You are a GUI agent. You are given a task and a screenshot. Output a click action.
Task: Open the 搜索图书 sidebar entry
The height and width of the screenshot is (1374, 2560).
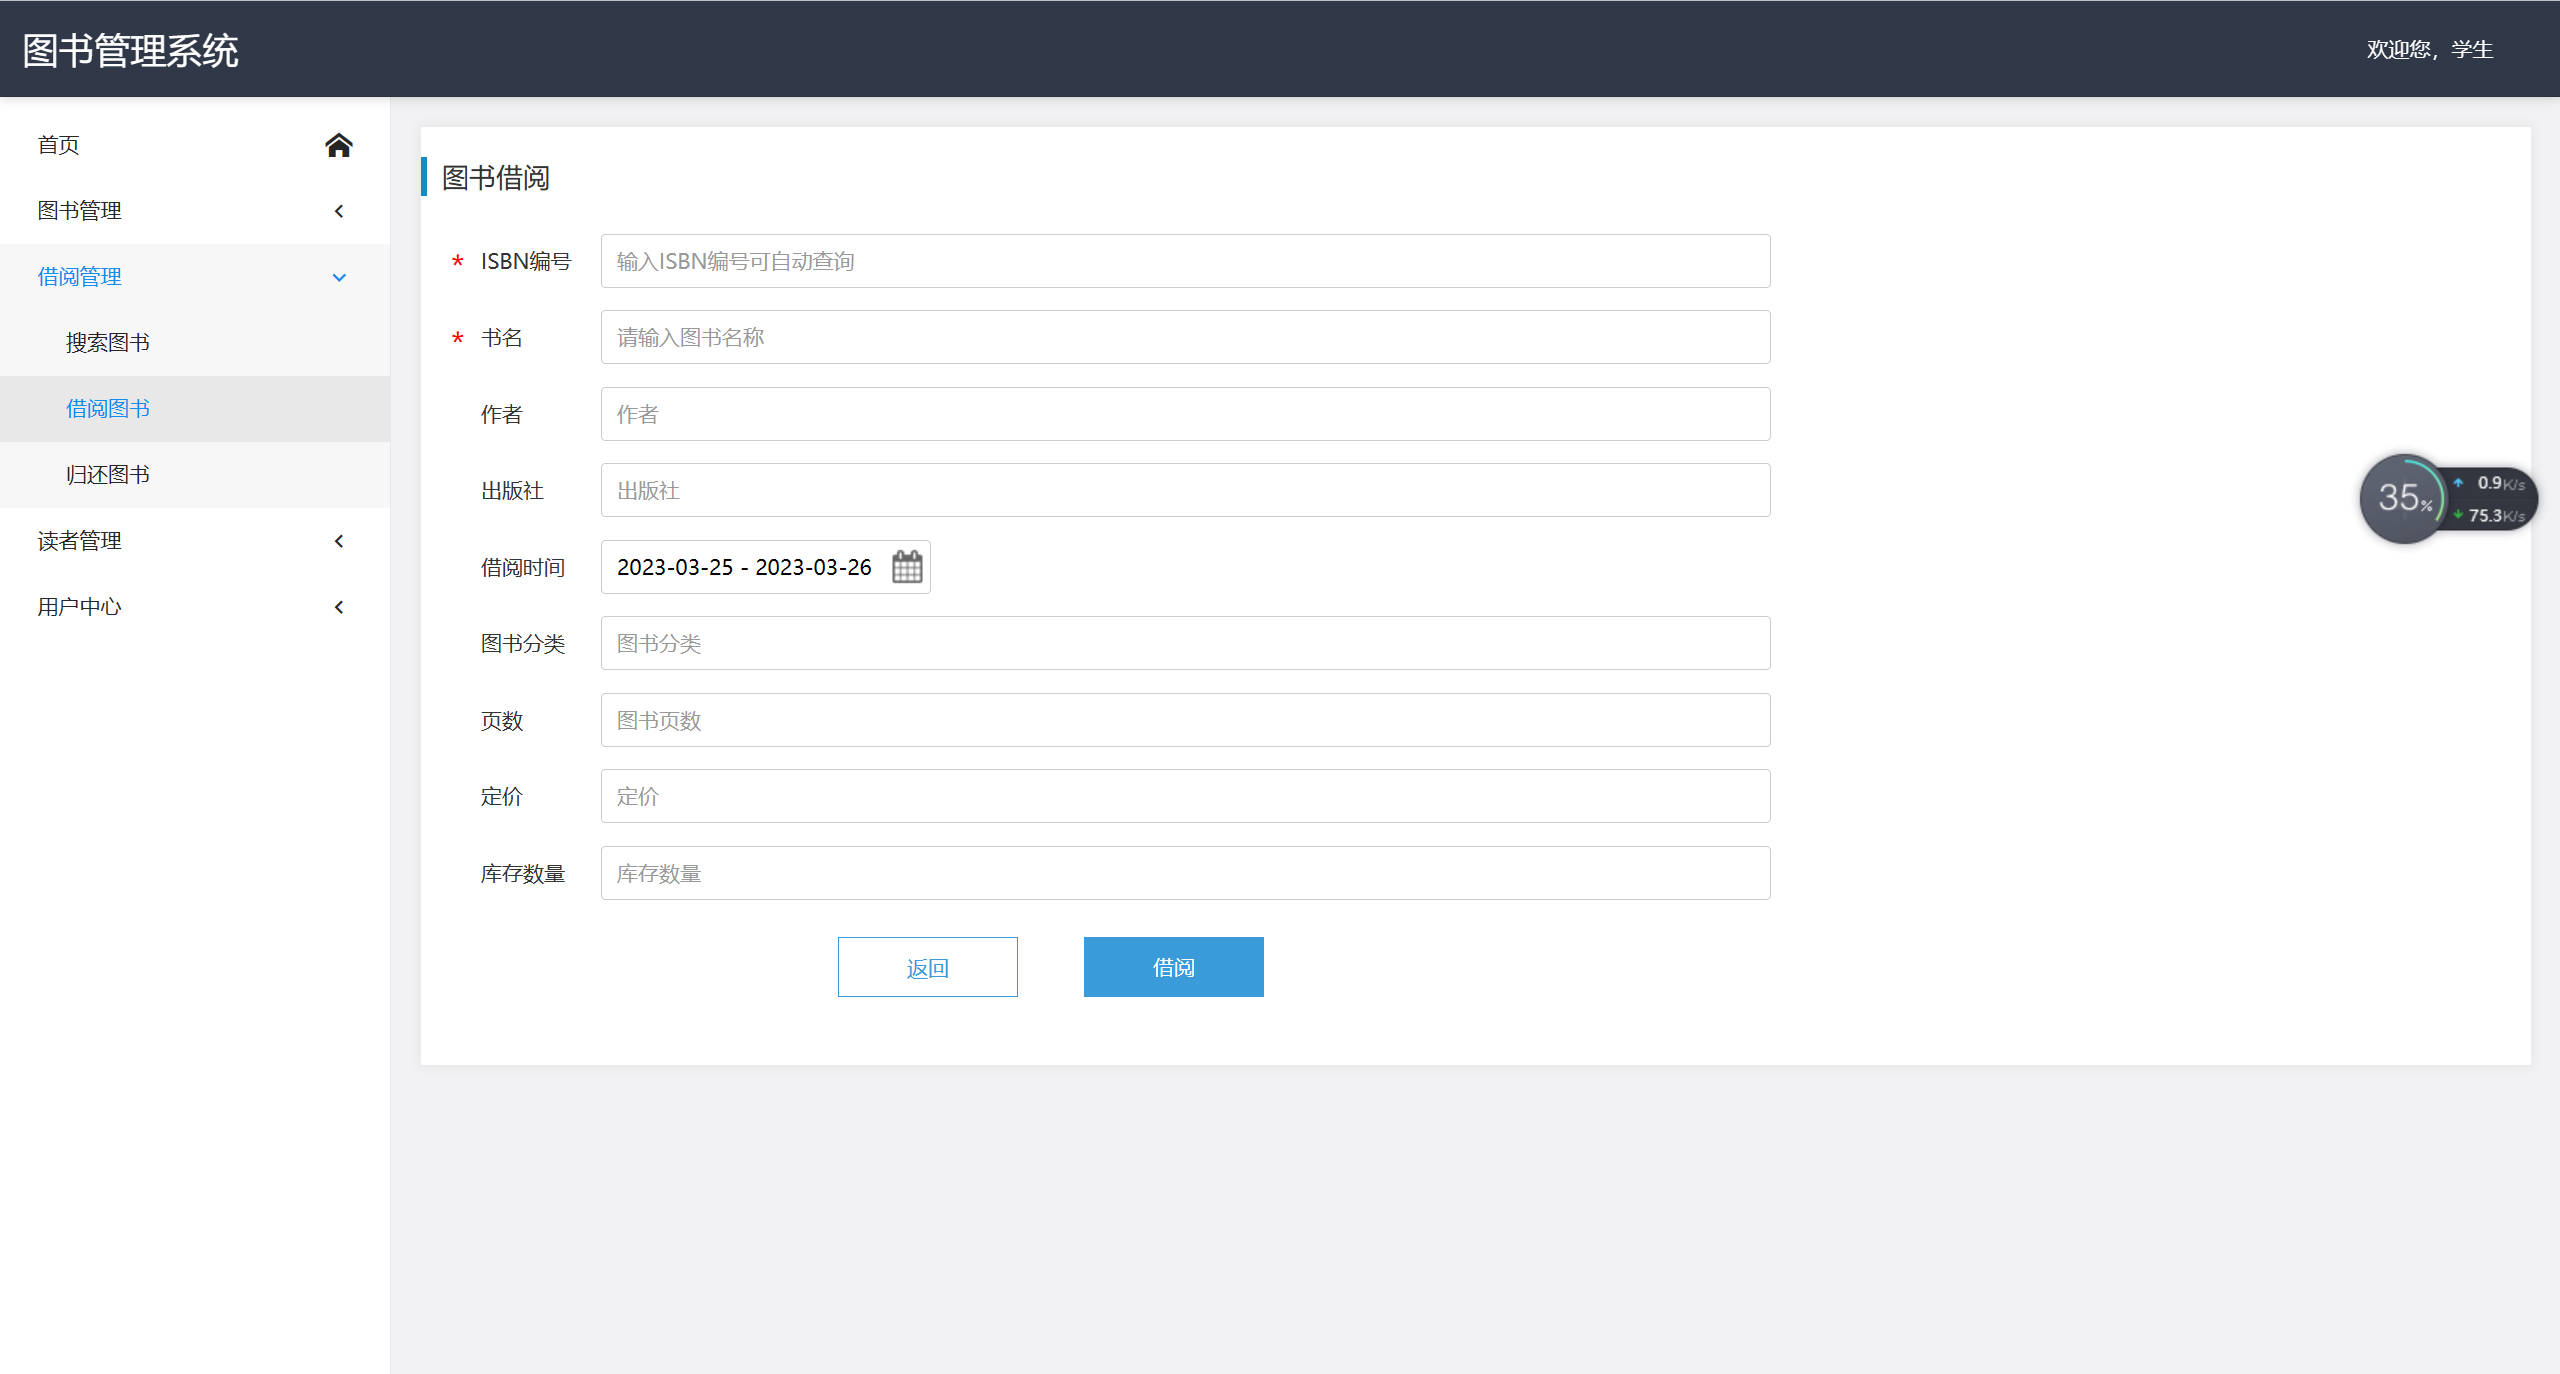click(107, 342)
